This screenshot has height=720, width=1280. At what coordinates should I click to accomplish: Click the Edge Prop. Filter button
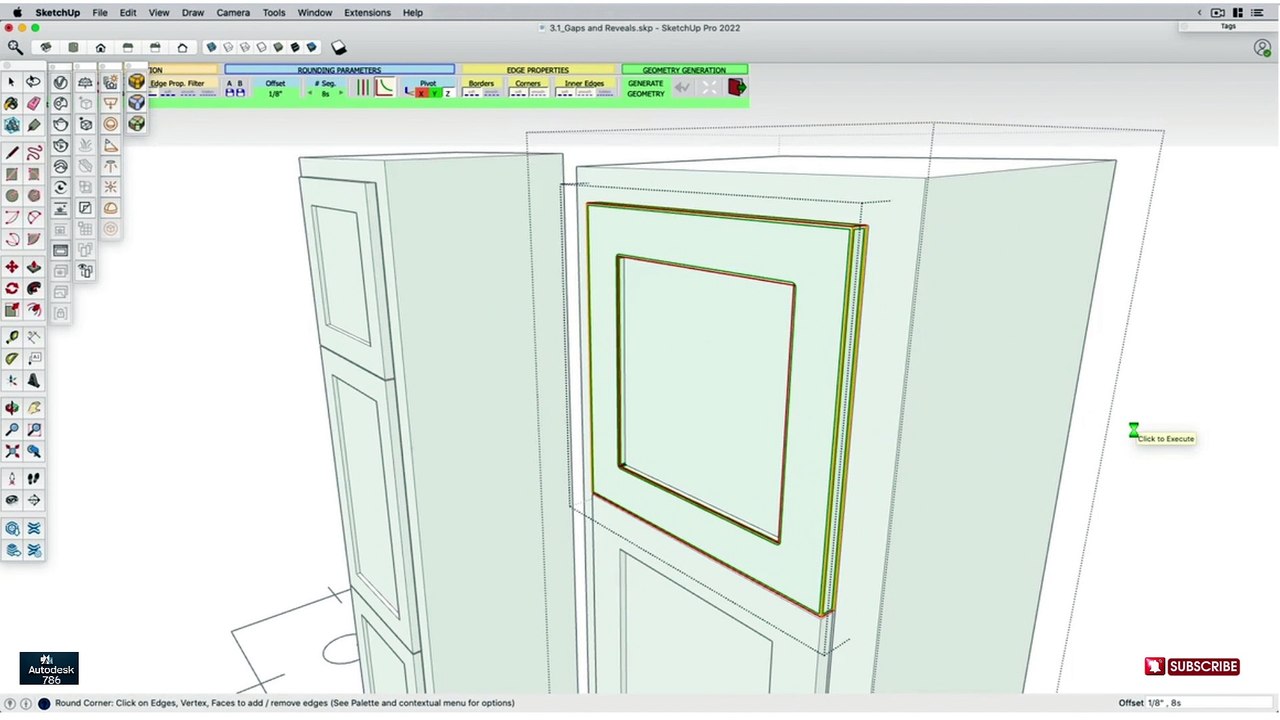coord(177,83)
